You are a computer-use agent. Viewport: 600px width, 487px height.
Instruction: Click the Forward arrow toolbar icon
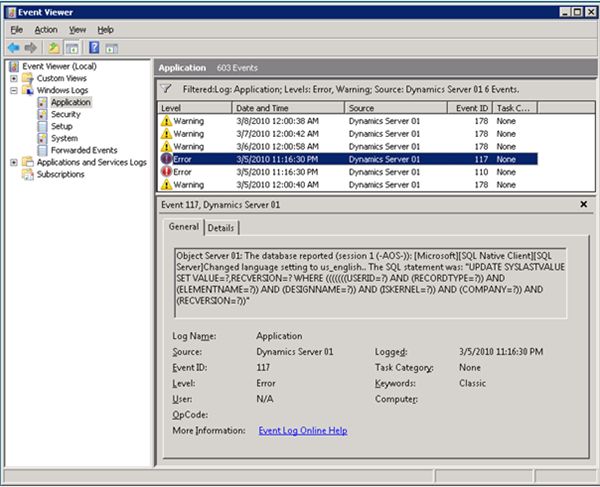tap(31, 48)
